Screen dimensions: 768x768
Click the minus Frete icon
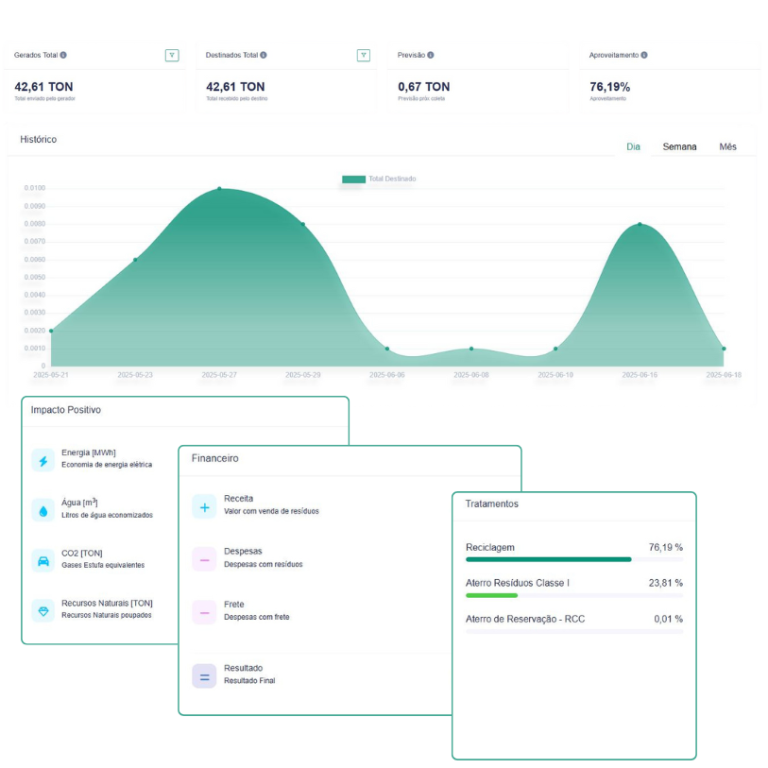[204, 611]
